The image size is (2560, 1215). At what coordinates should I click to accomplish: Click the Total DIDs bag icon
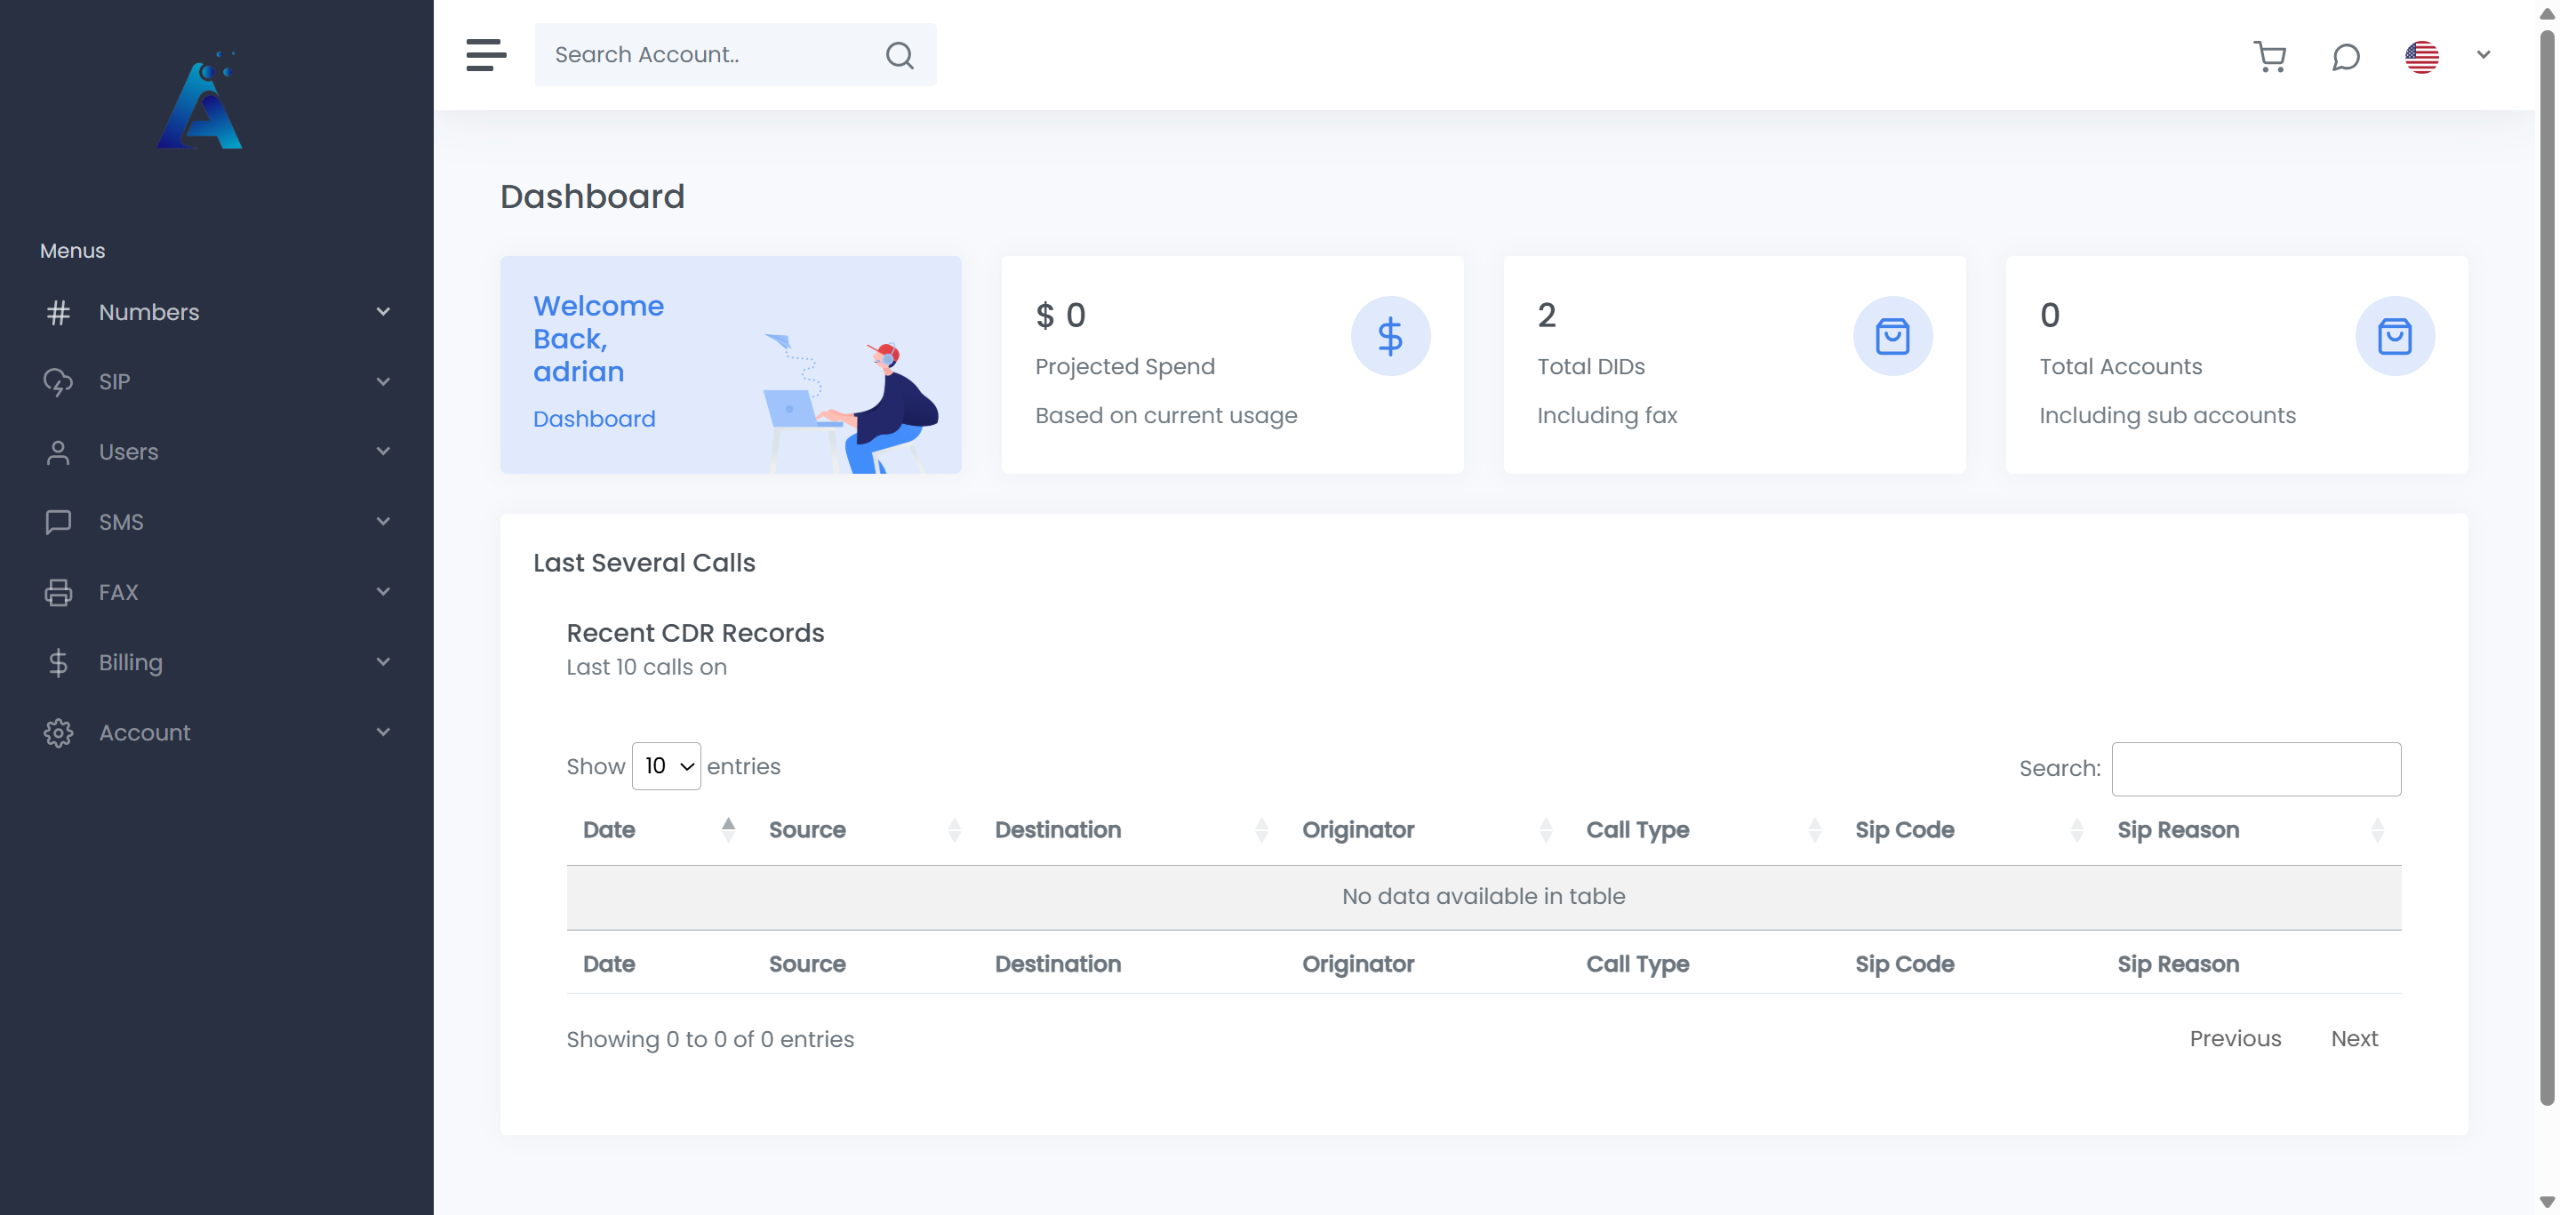coord(1892,336)
